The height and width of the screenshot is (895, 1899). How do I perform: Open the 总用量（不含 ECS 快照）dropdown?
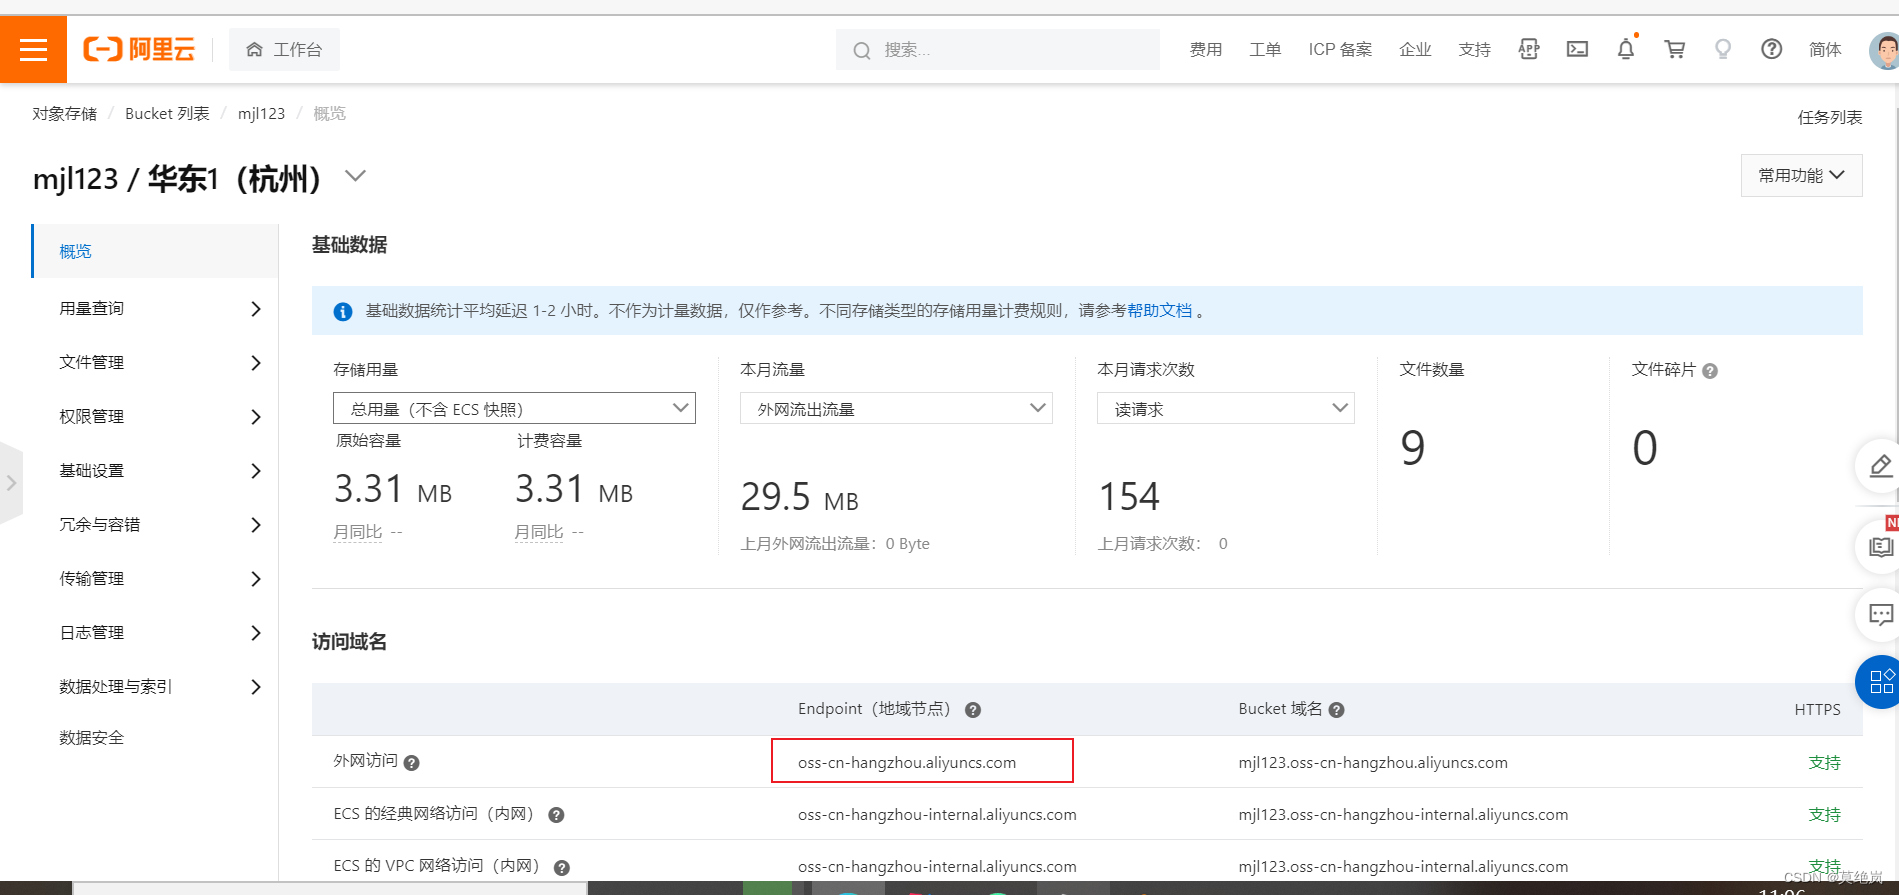pos(514,408)
